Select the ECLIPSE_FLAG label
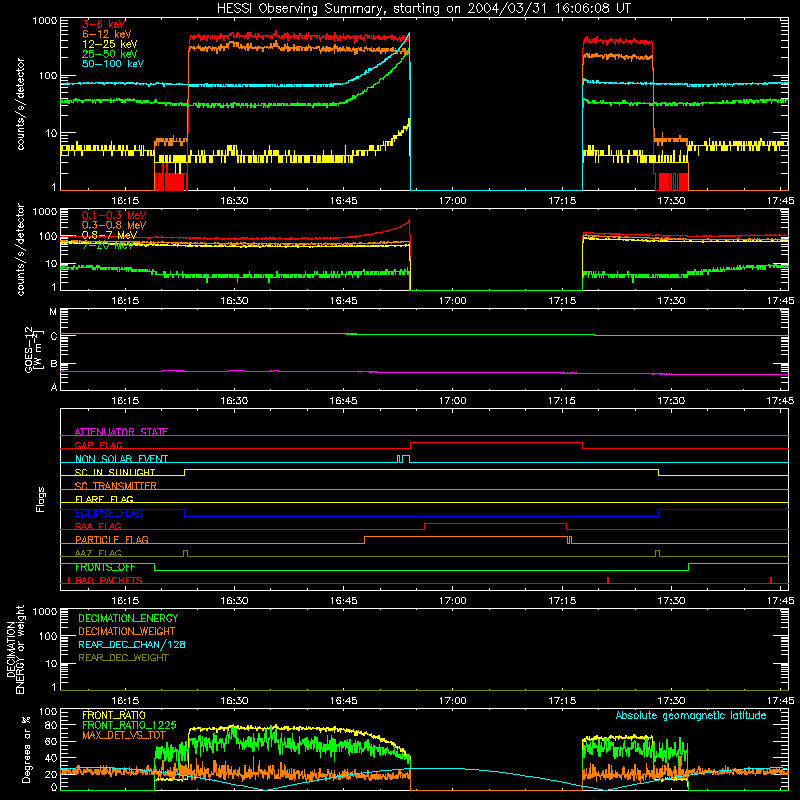800x800 pixels. [x=109, y=513]
